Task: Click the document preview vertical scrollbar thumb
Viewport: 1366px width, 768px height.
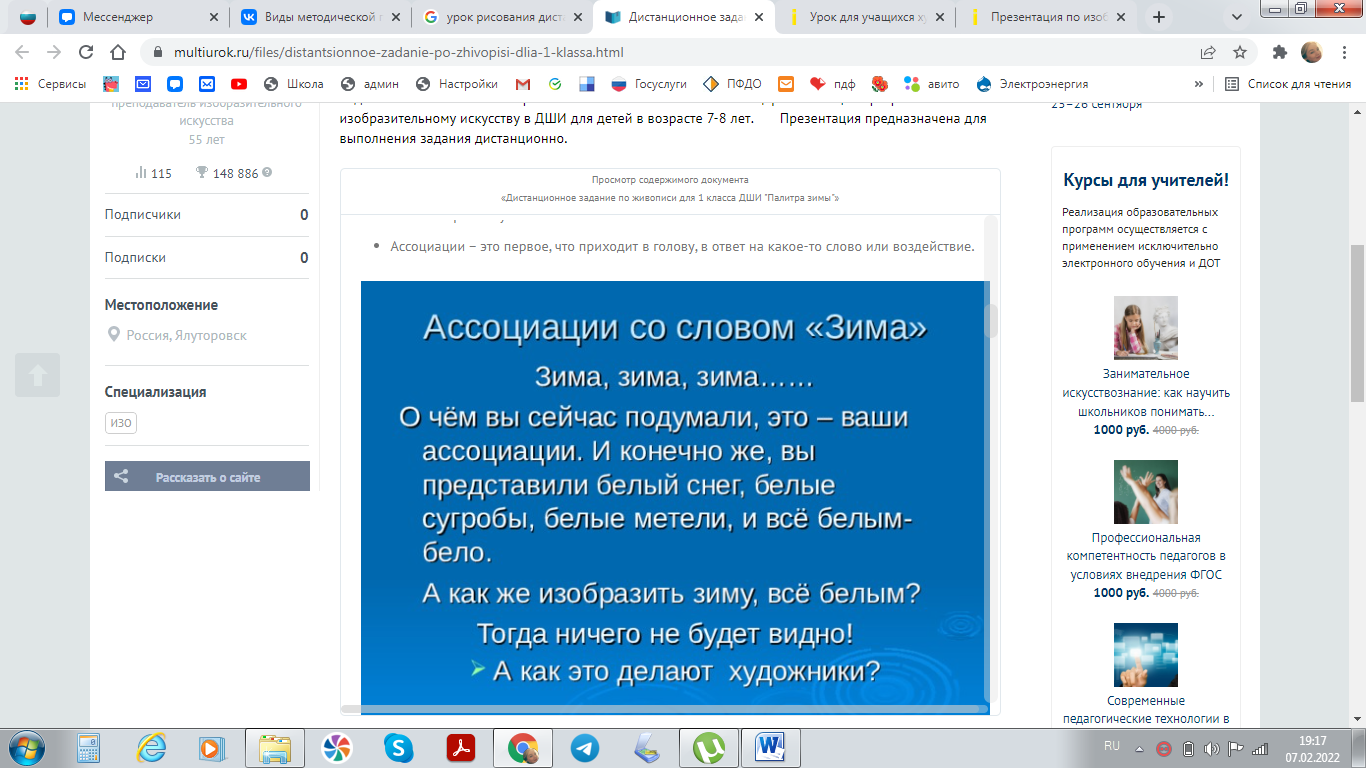Action: [x=992, y=321]
